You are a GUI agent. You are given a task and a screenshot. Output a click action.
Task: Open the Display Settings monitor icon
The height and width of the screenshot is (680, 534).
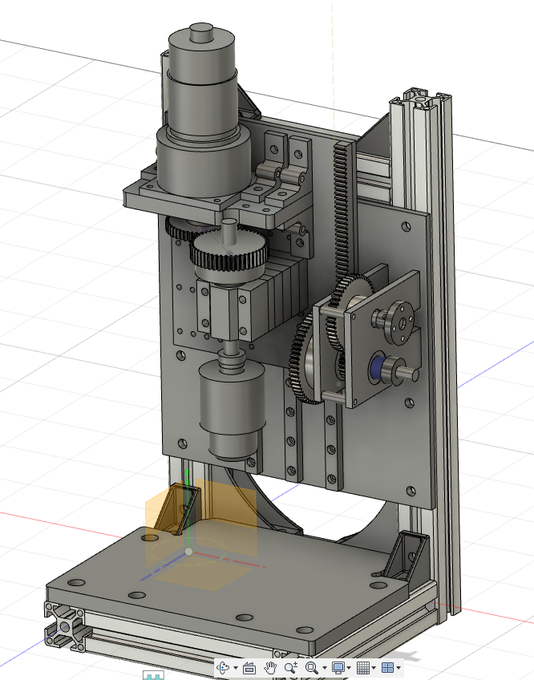point(338,667)
